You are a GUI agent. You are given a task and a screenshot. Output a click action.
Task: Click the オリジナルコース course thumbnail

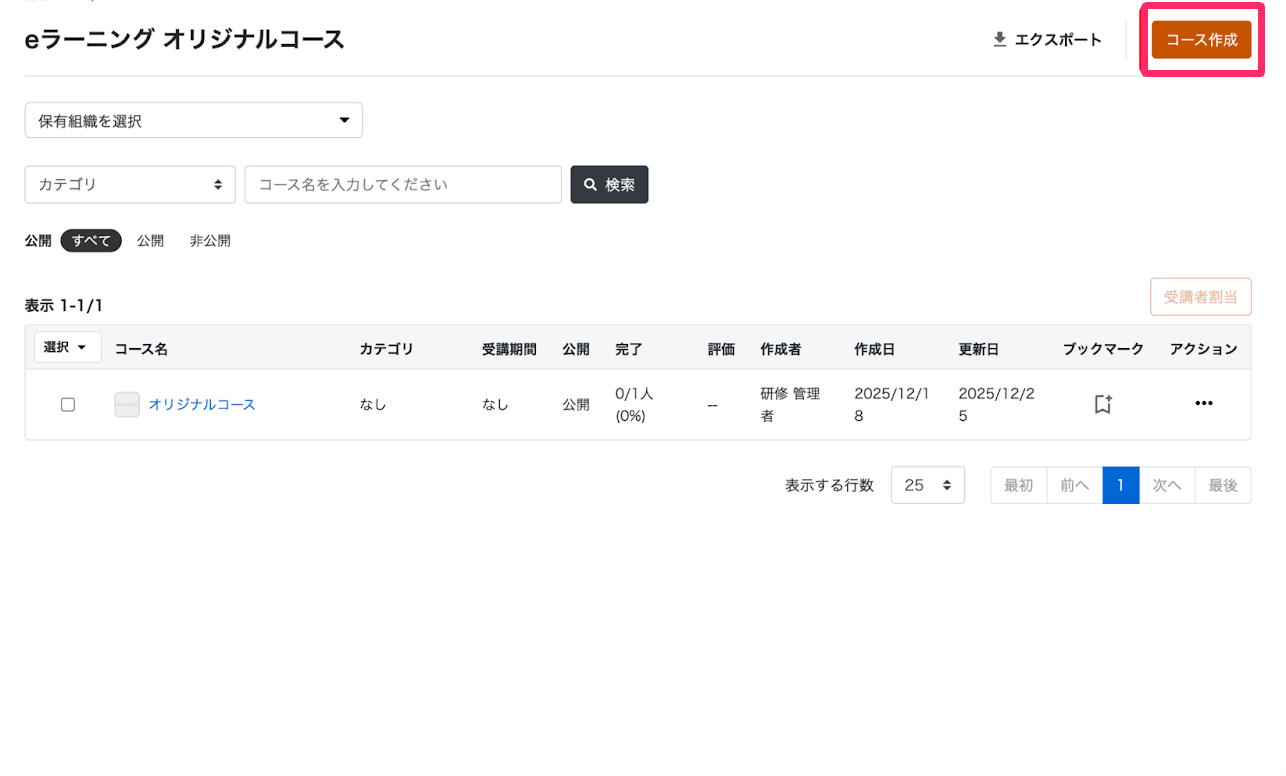pyautogui.click(x=127, y=404)
